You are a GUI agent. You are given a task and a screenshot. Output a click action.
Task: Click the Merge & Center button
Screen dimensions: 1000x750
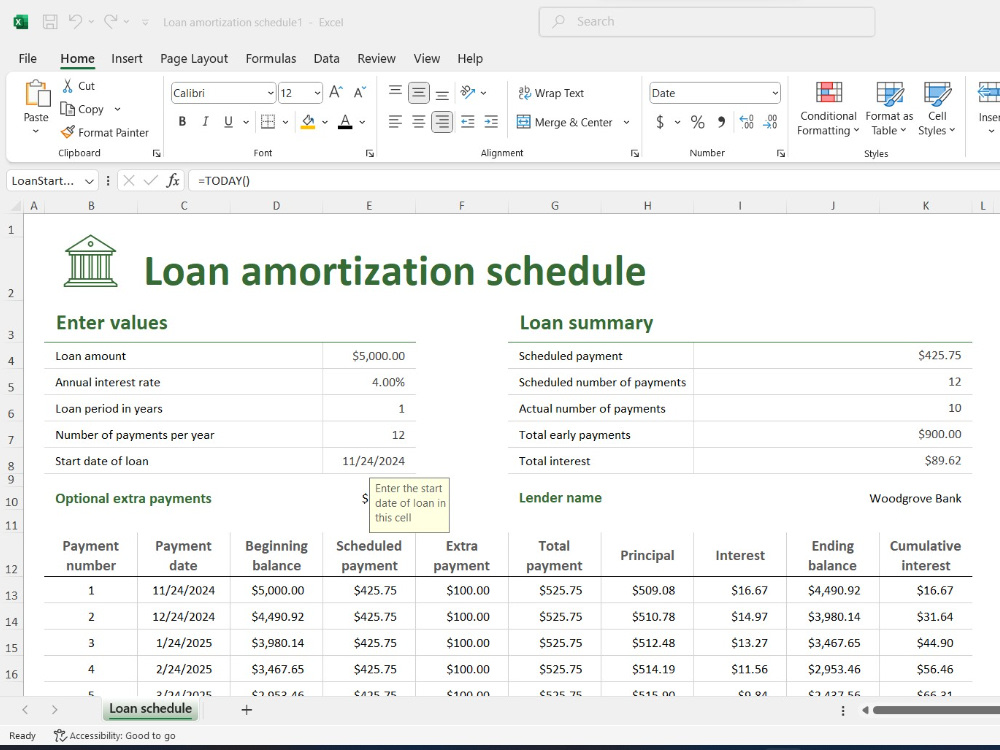pyautogui.click(x=565, y=122)
